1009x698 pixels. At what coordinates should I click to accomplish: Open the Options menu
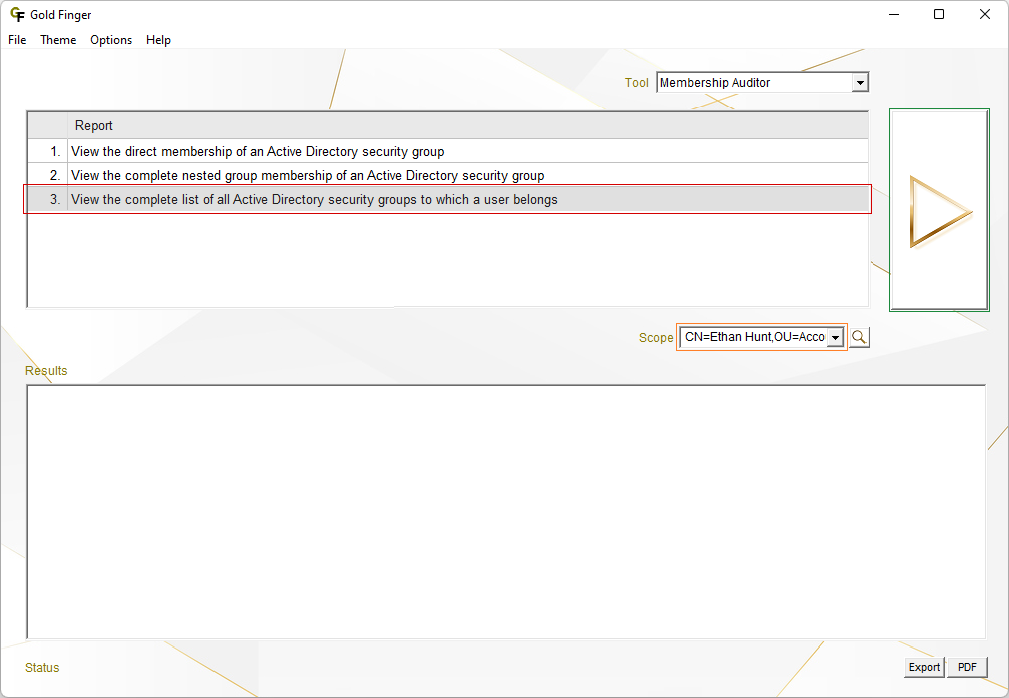[111, 40]
